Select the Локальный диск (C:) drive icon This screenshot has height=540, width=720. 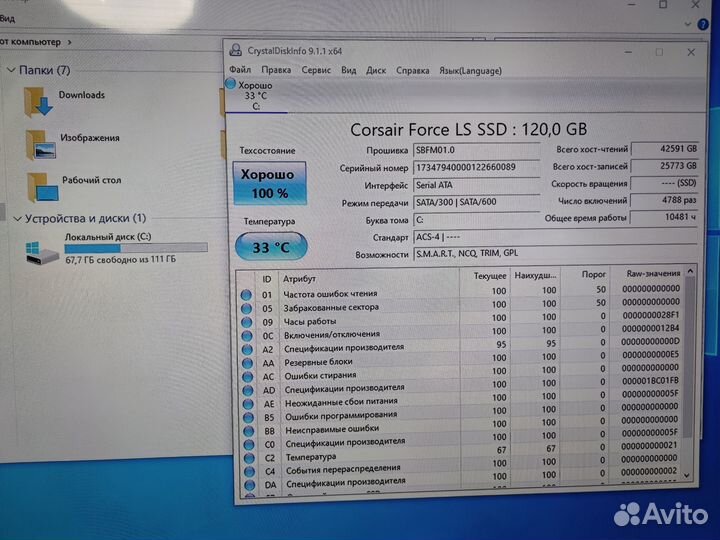[x=42, y=253]
